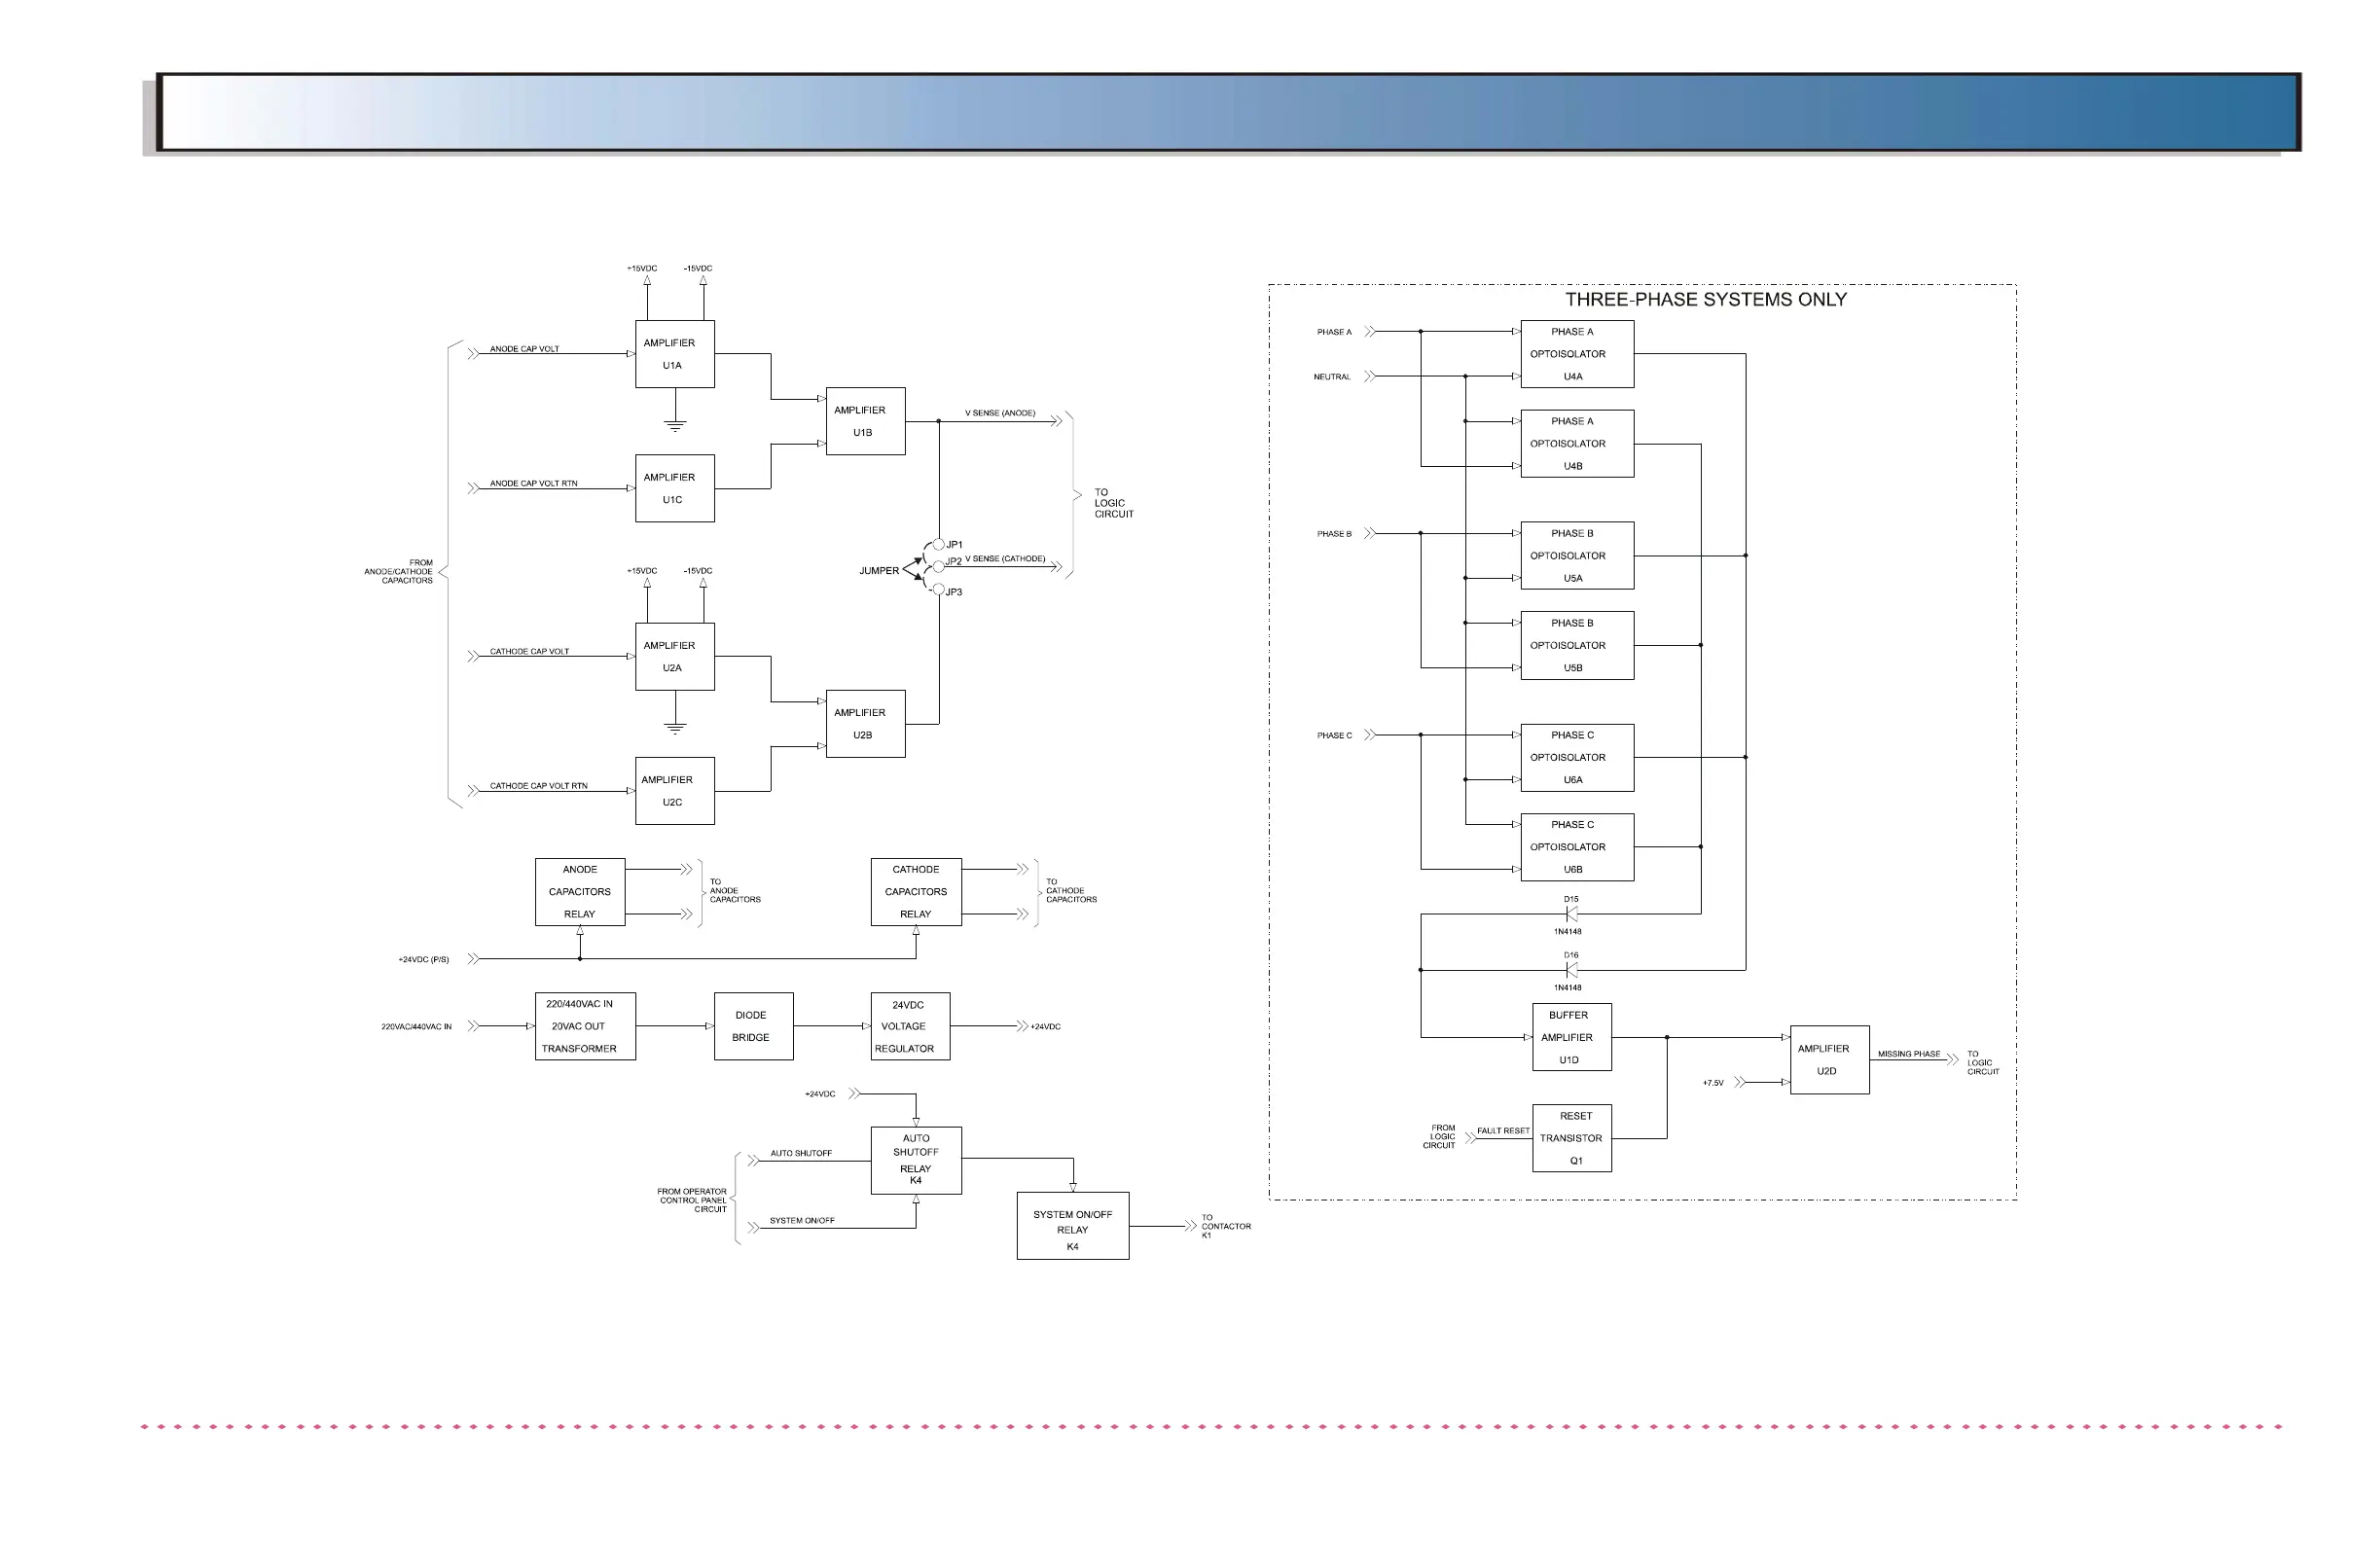Click the Three-Phase Systems Only heading
This screenshot has height=1541, width=2380.
pos(1705,300)
